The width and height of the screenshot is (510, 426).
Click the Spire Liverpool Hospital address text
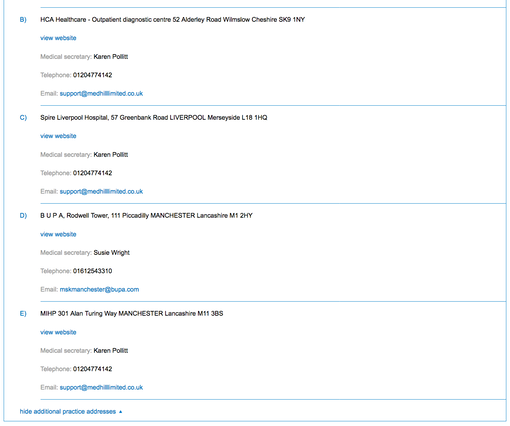point(154,118)
